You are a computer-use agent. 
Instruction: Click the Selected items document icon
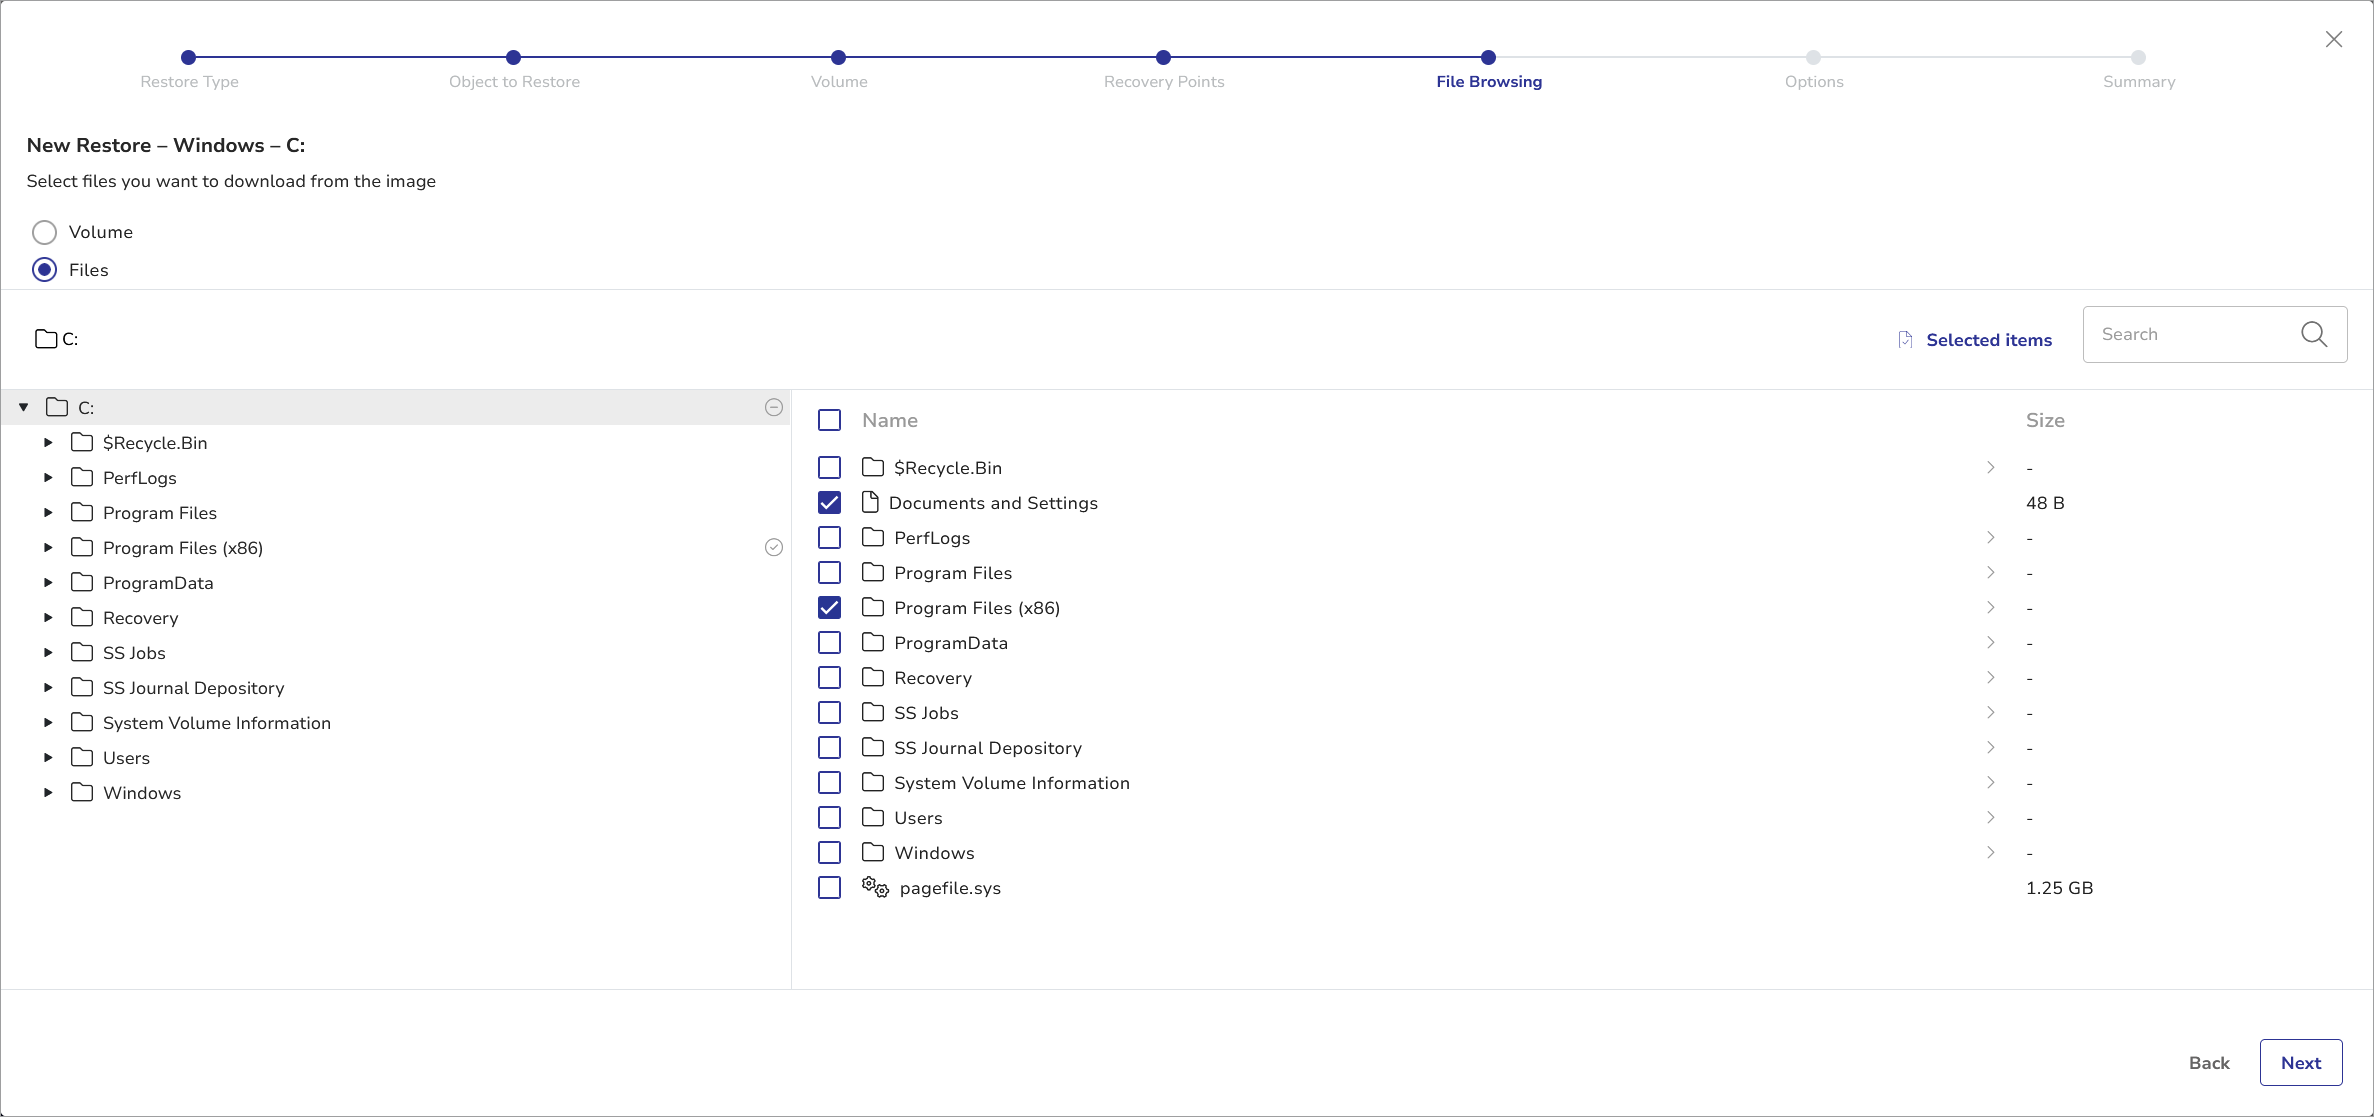point(1905,340)
